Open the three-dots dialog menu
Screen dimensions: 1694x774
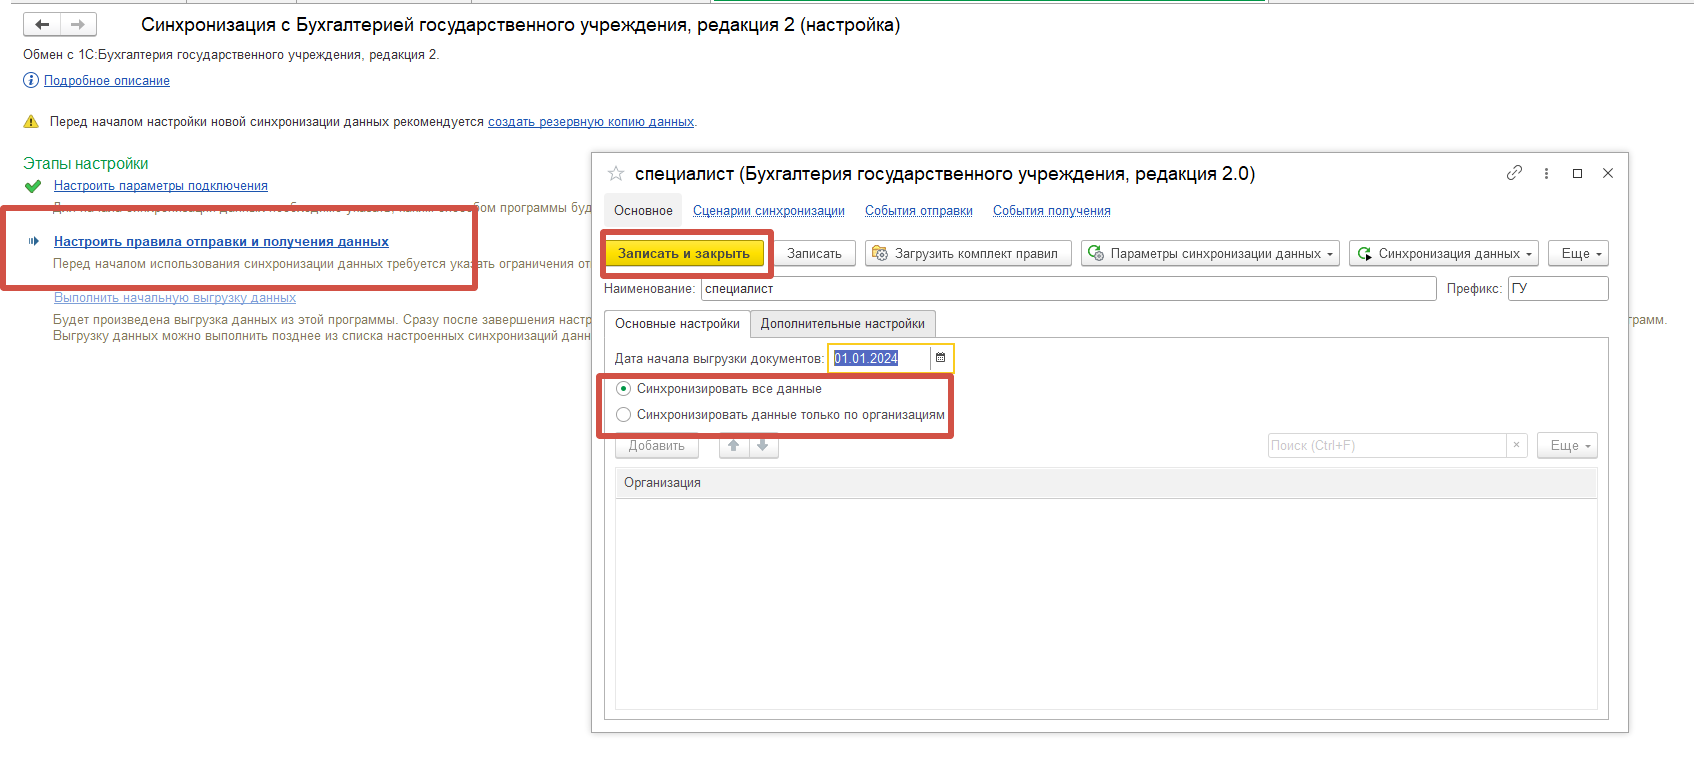[1546, 173]
